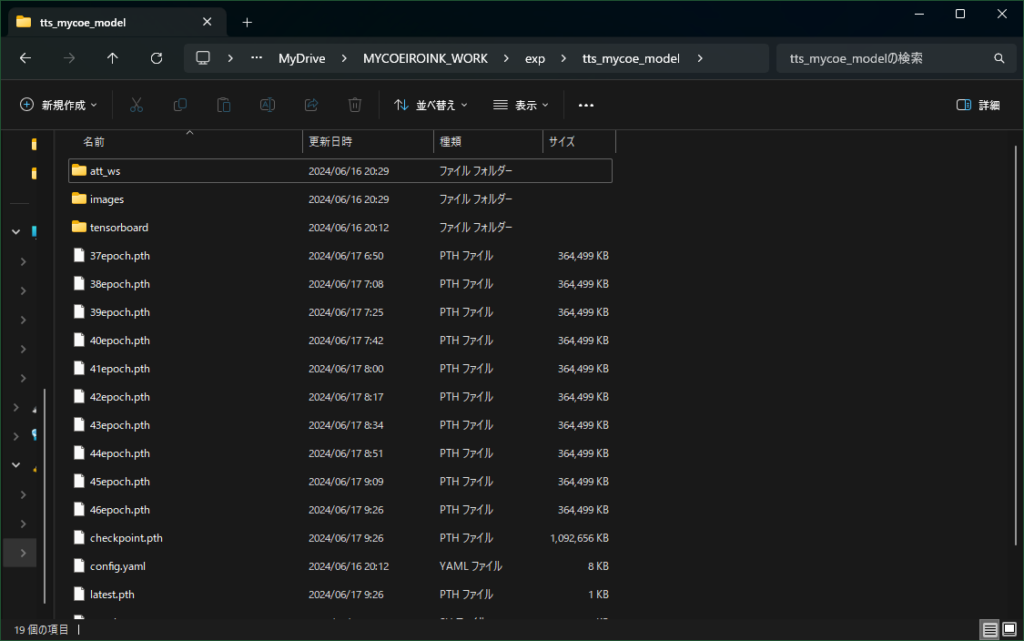Screen dimensions: 1024x641
Task: Select the latest.pth file icon
Action: tap(79, 593)
